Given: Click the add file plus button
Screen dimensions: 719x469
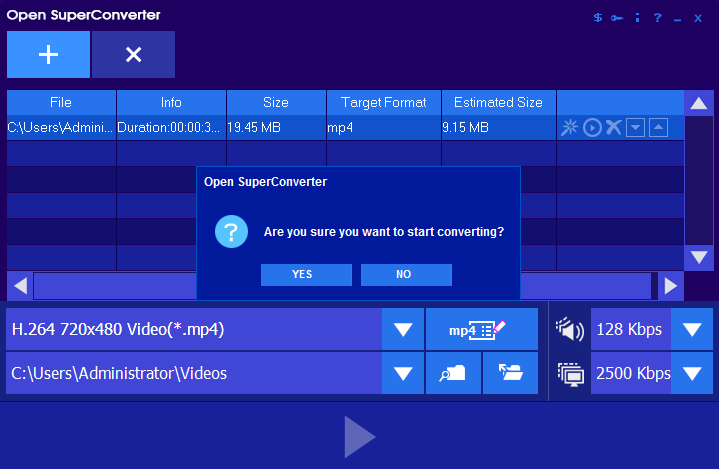Looking at the screenshot, I should 48,55.
